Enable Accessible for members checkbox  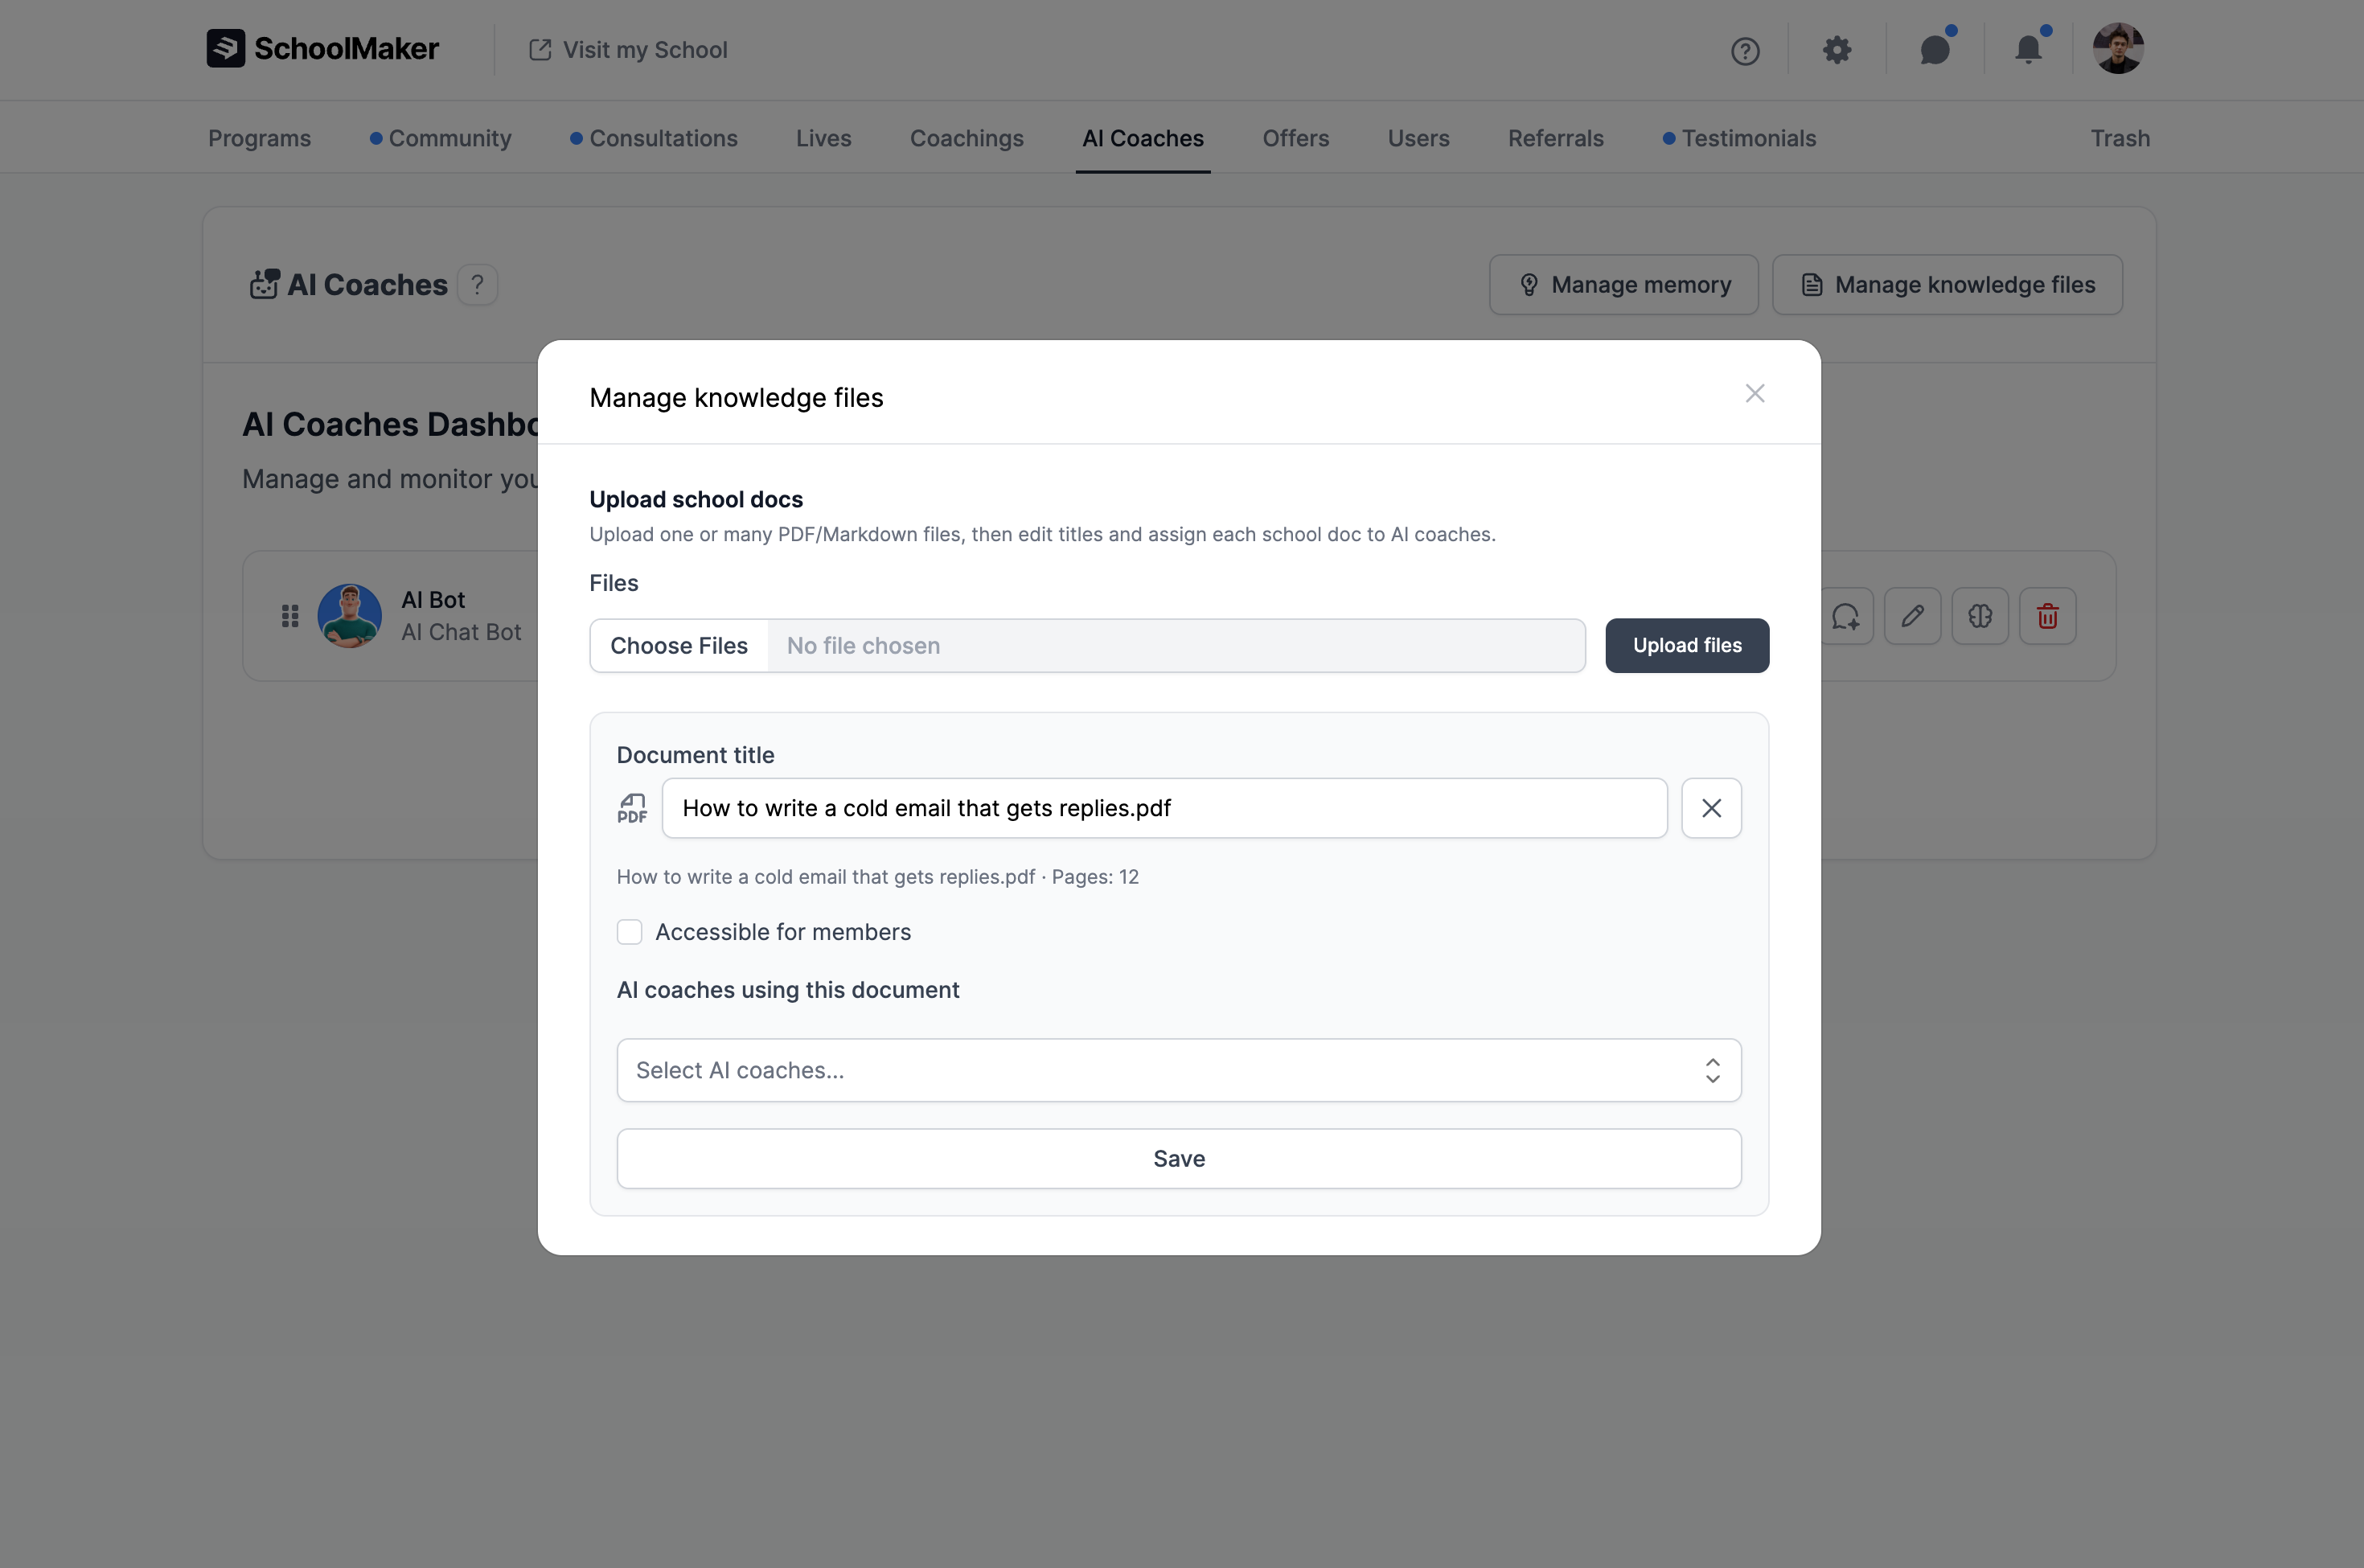pos(629,932)
